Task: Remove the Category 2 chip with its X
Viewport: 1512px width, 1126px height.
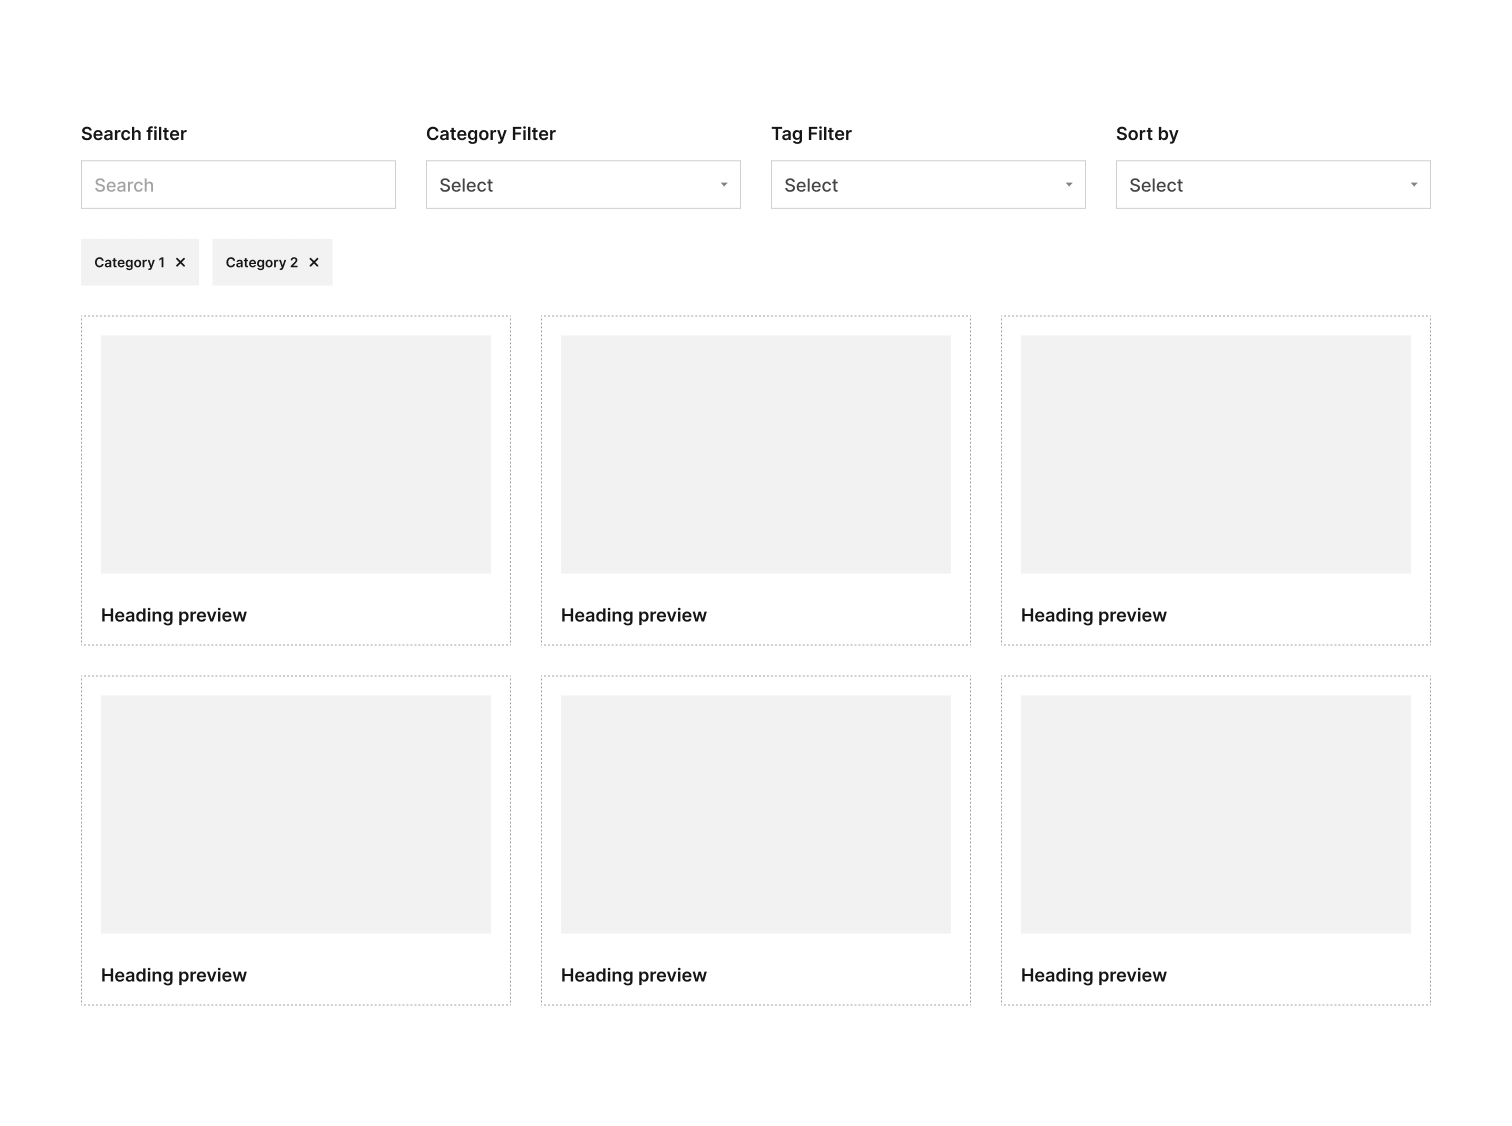Action: coord(314,262)
